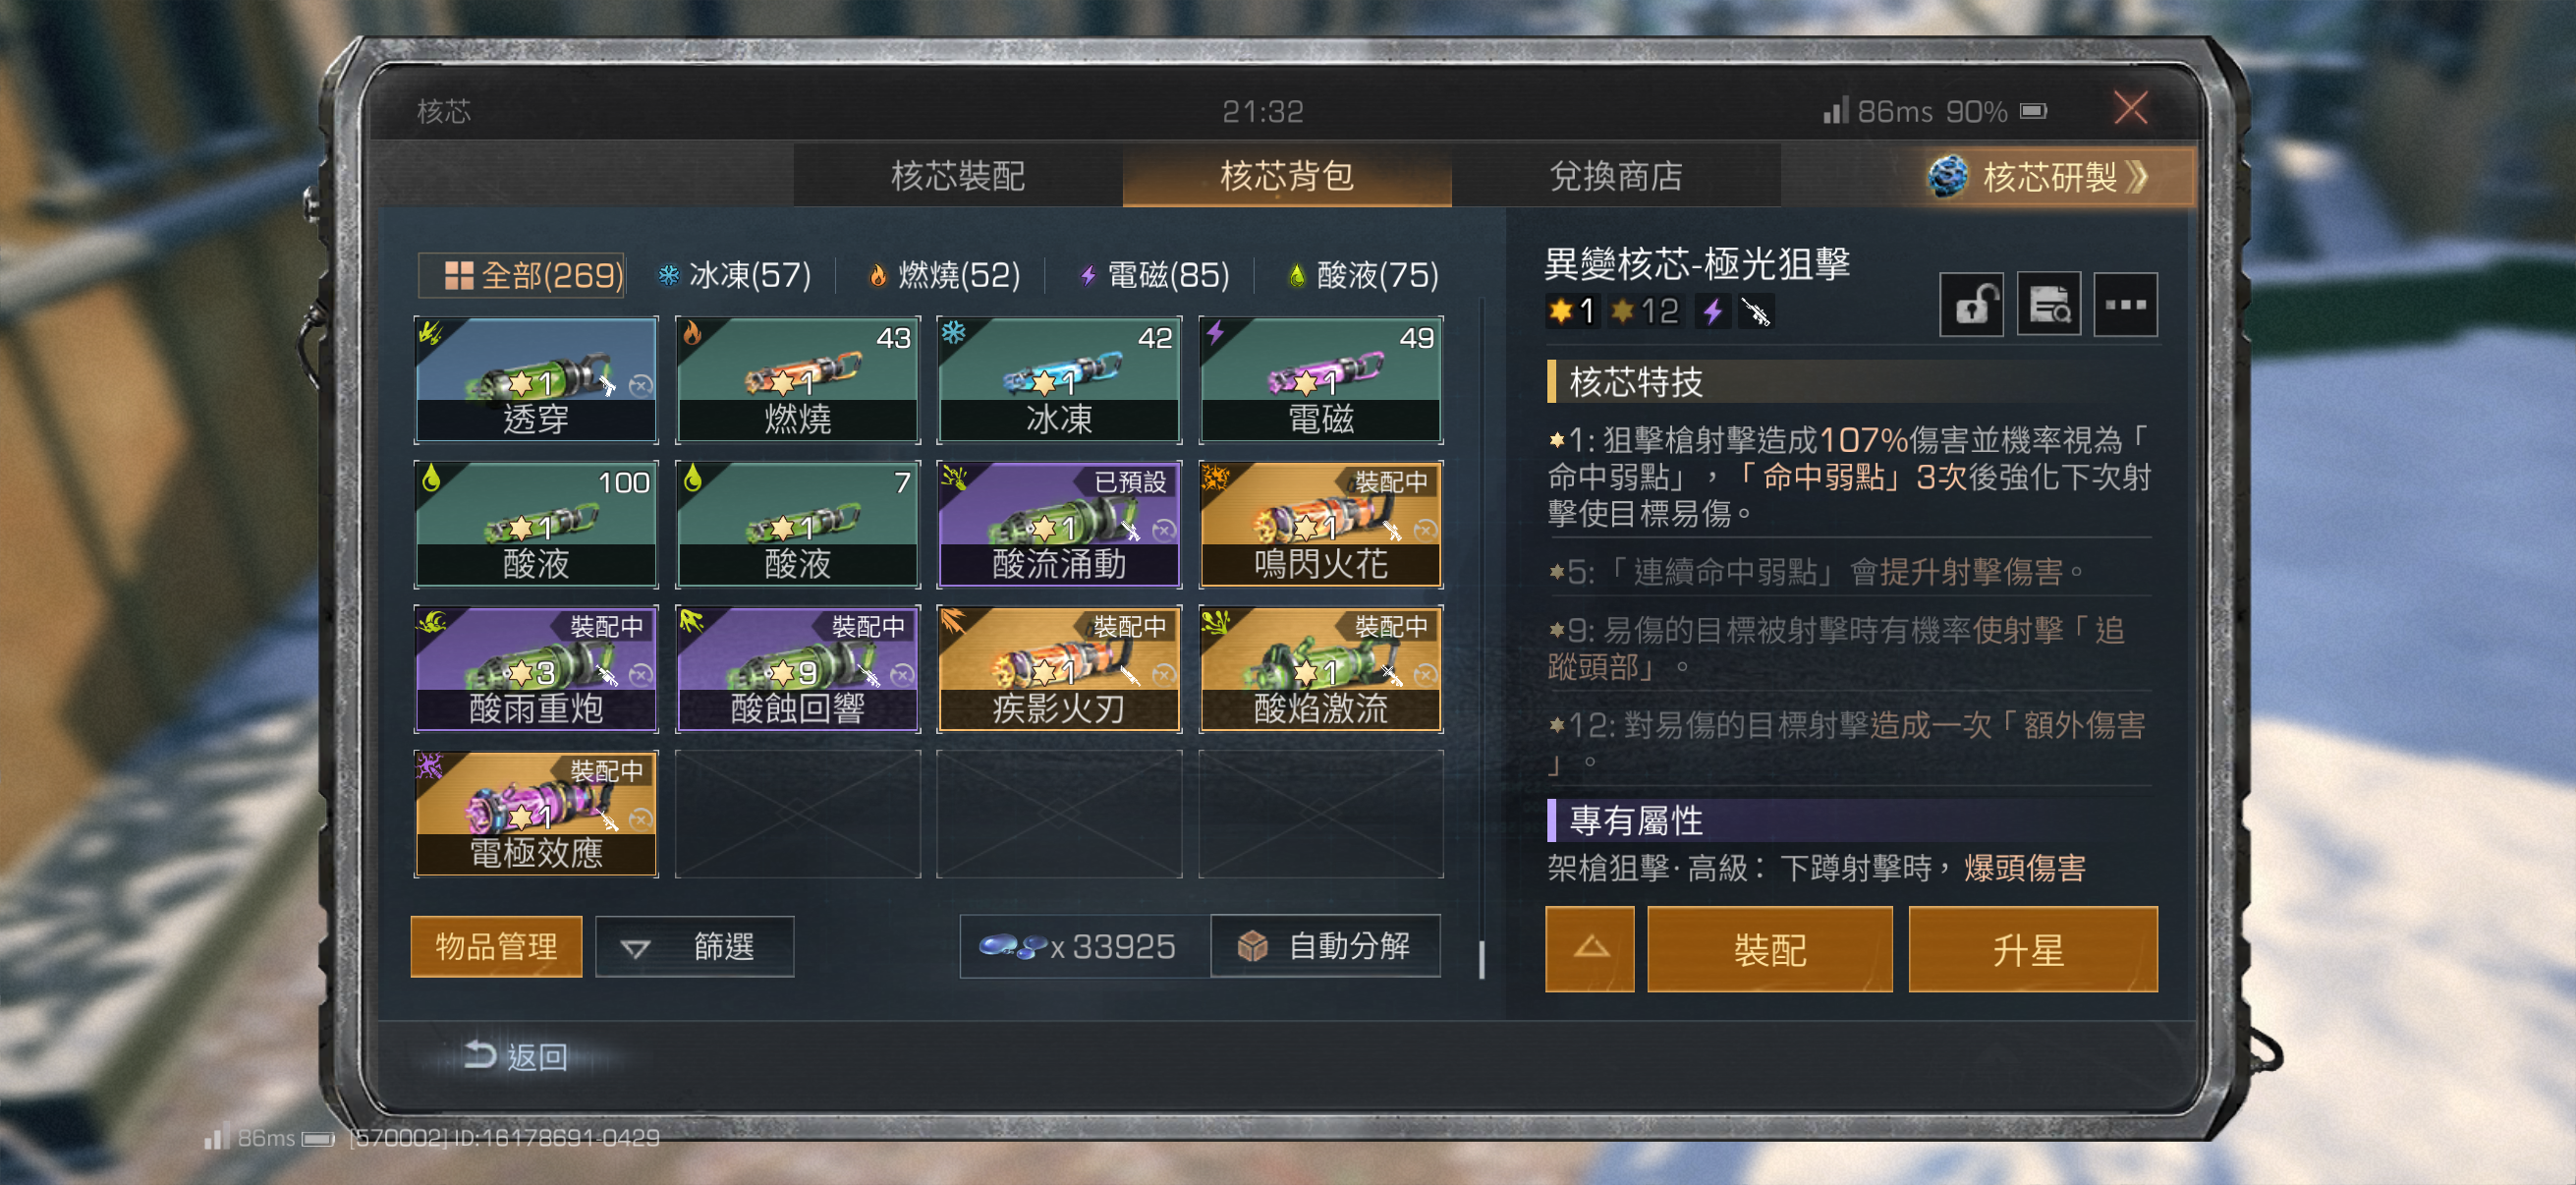
Task: Filter cores by 電磁(85) category
Action: pos(1154,275)
